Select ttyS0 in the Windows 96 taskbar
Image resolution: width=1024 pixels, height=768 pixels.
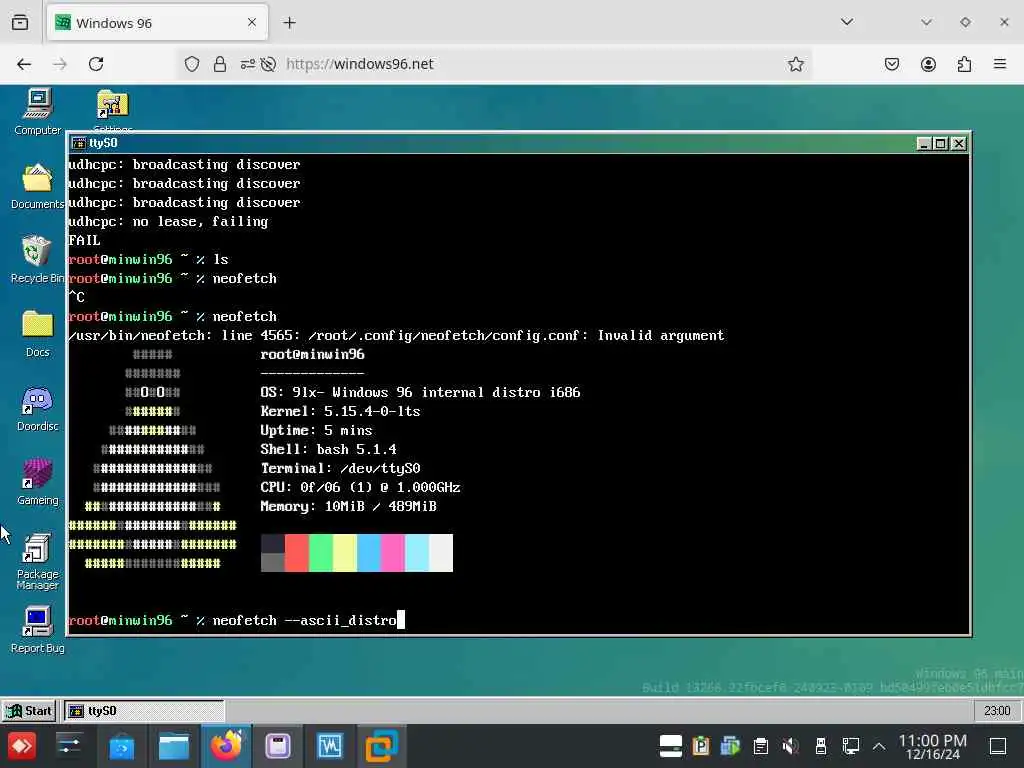[144, 711]
